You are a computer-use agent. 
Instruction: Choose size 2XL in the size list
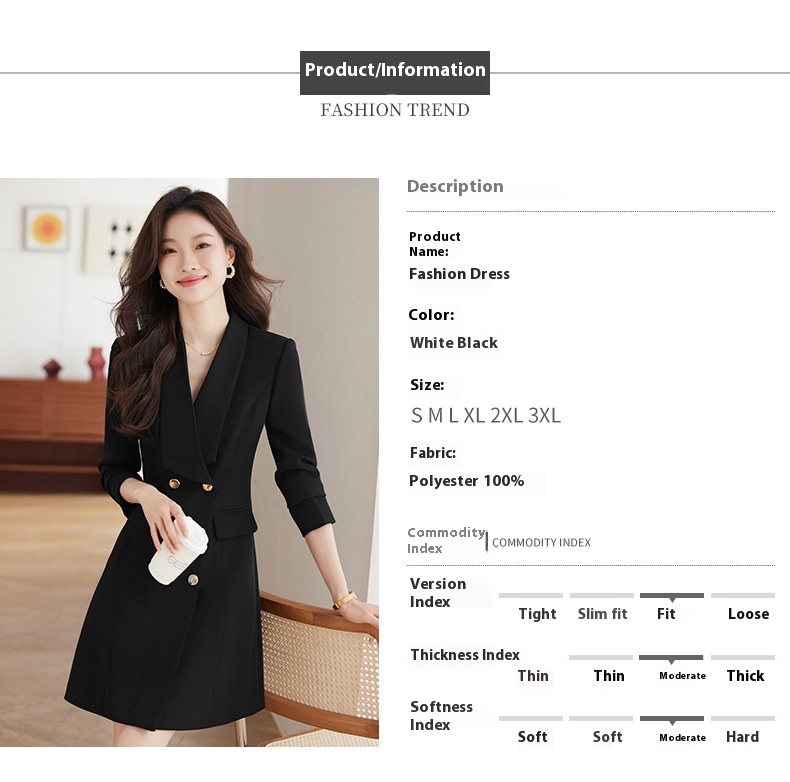pos(506,415)
